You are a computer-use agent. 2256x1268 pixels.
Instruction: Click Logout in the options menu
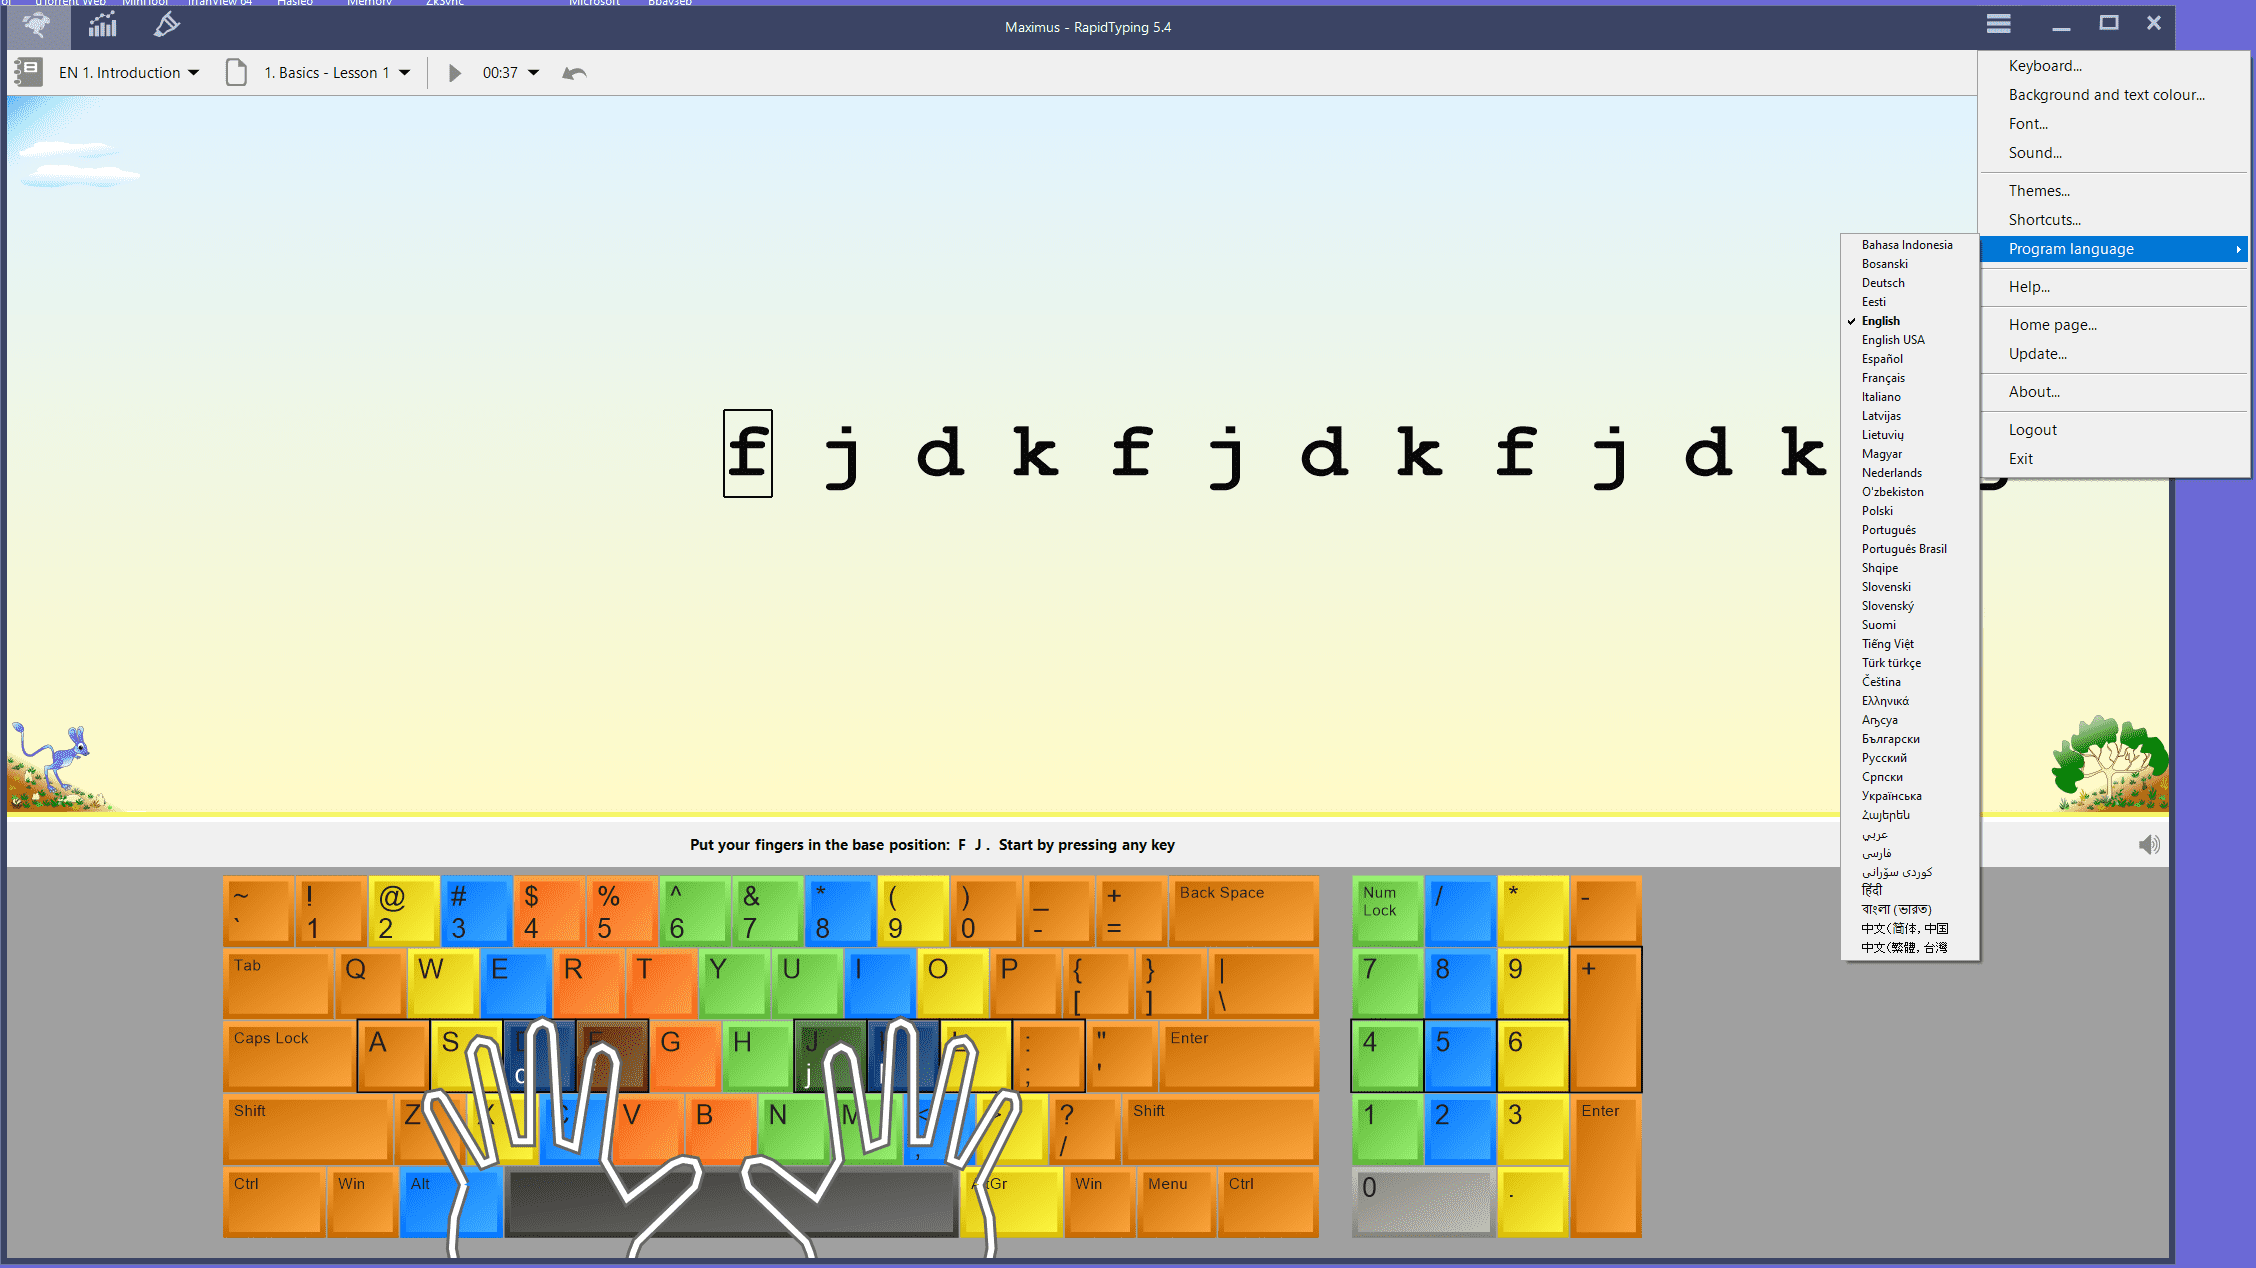click(x=2032, y=430)
